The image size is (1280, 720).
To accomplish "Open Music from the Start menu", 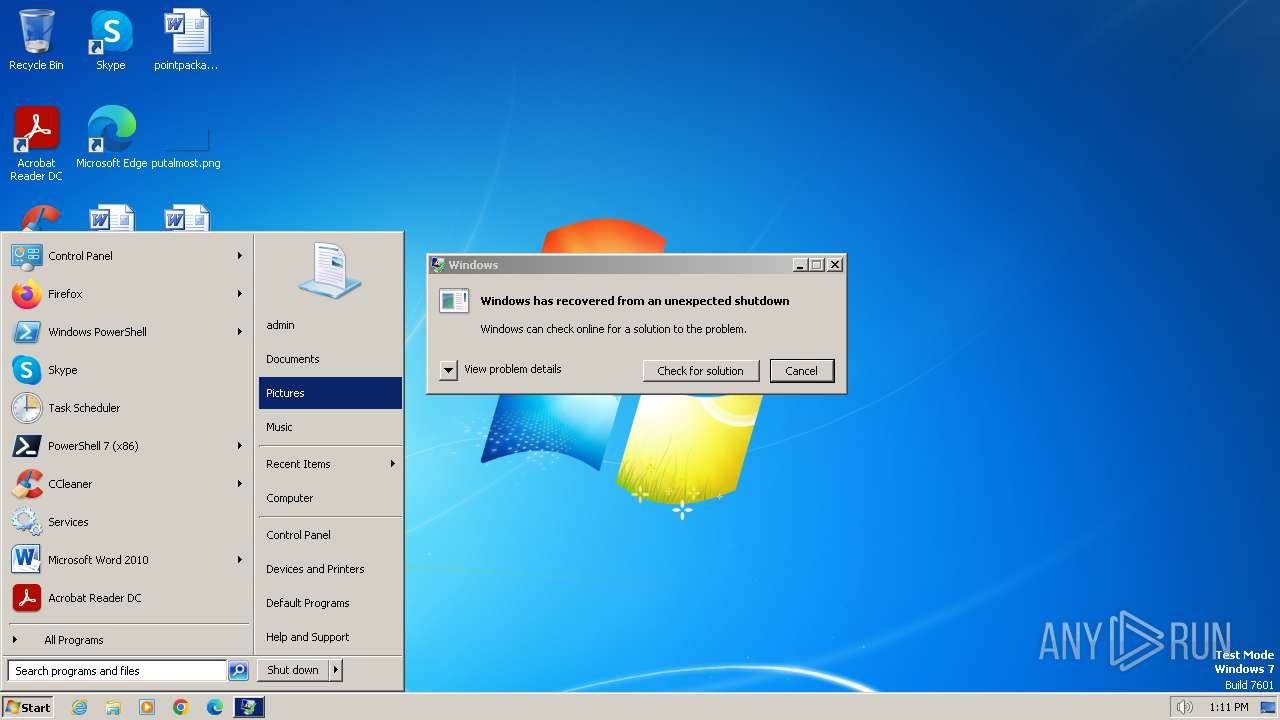I will tap(330, 427).
